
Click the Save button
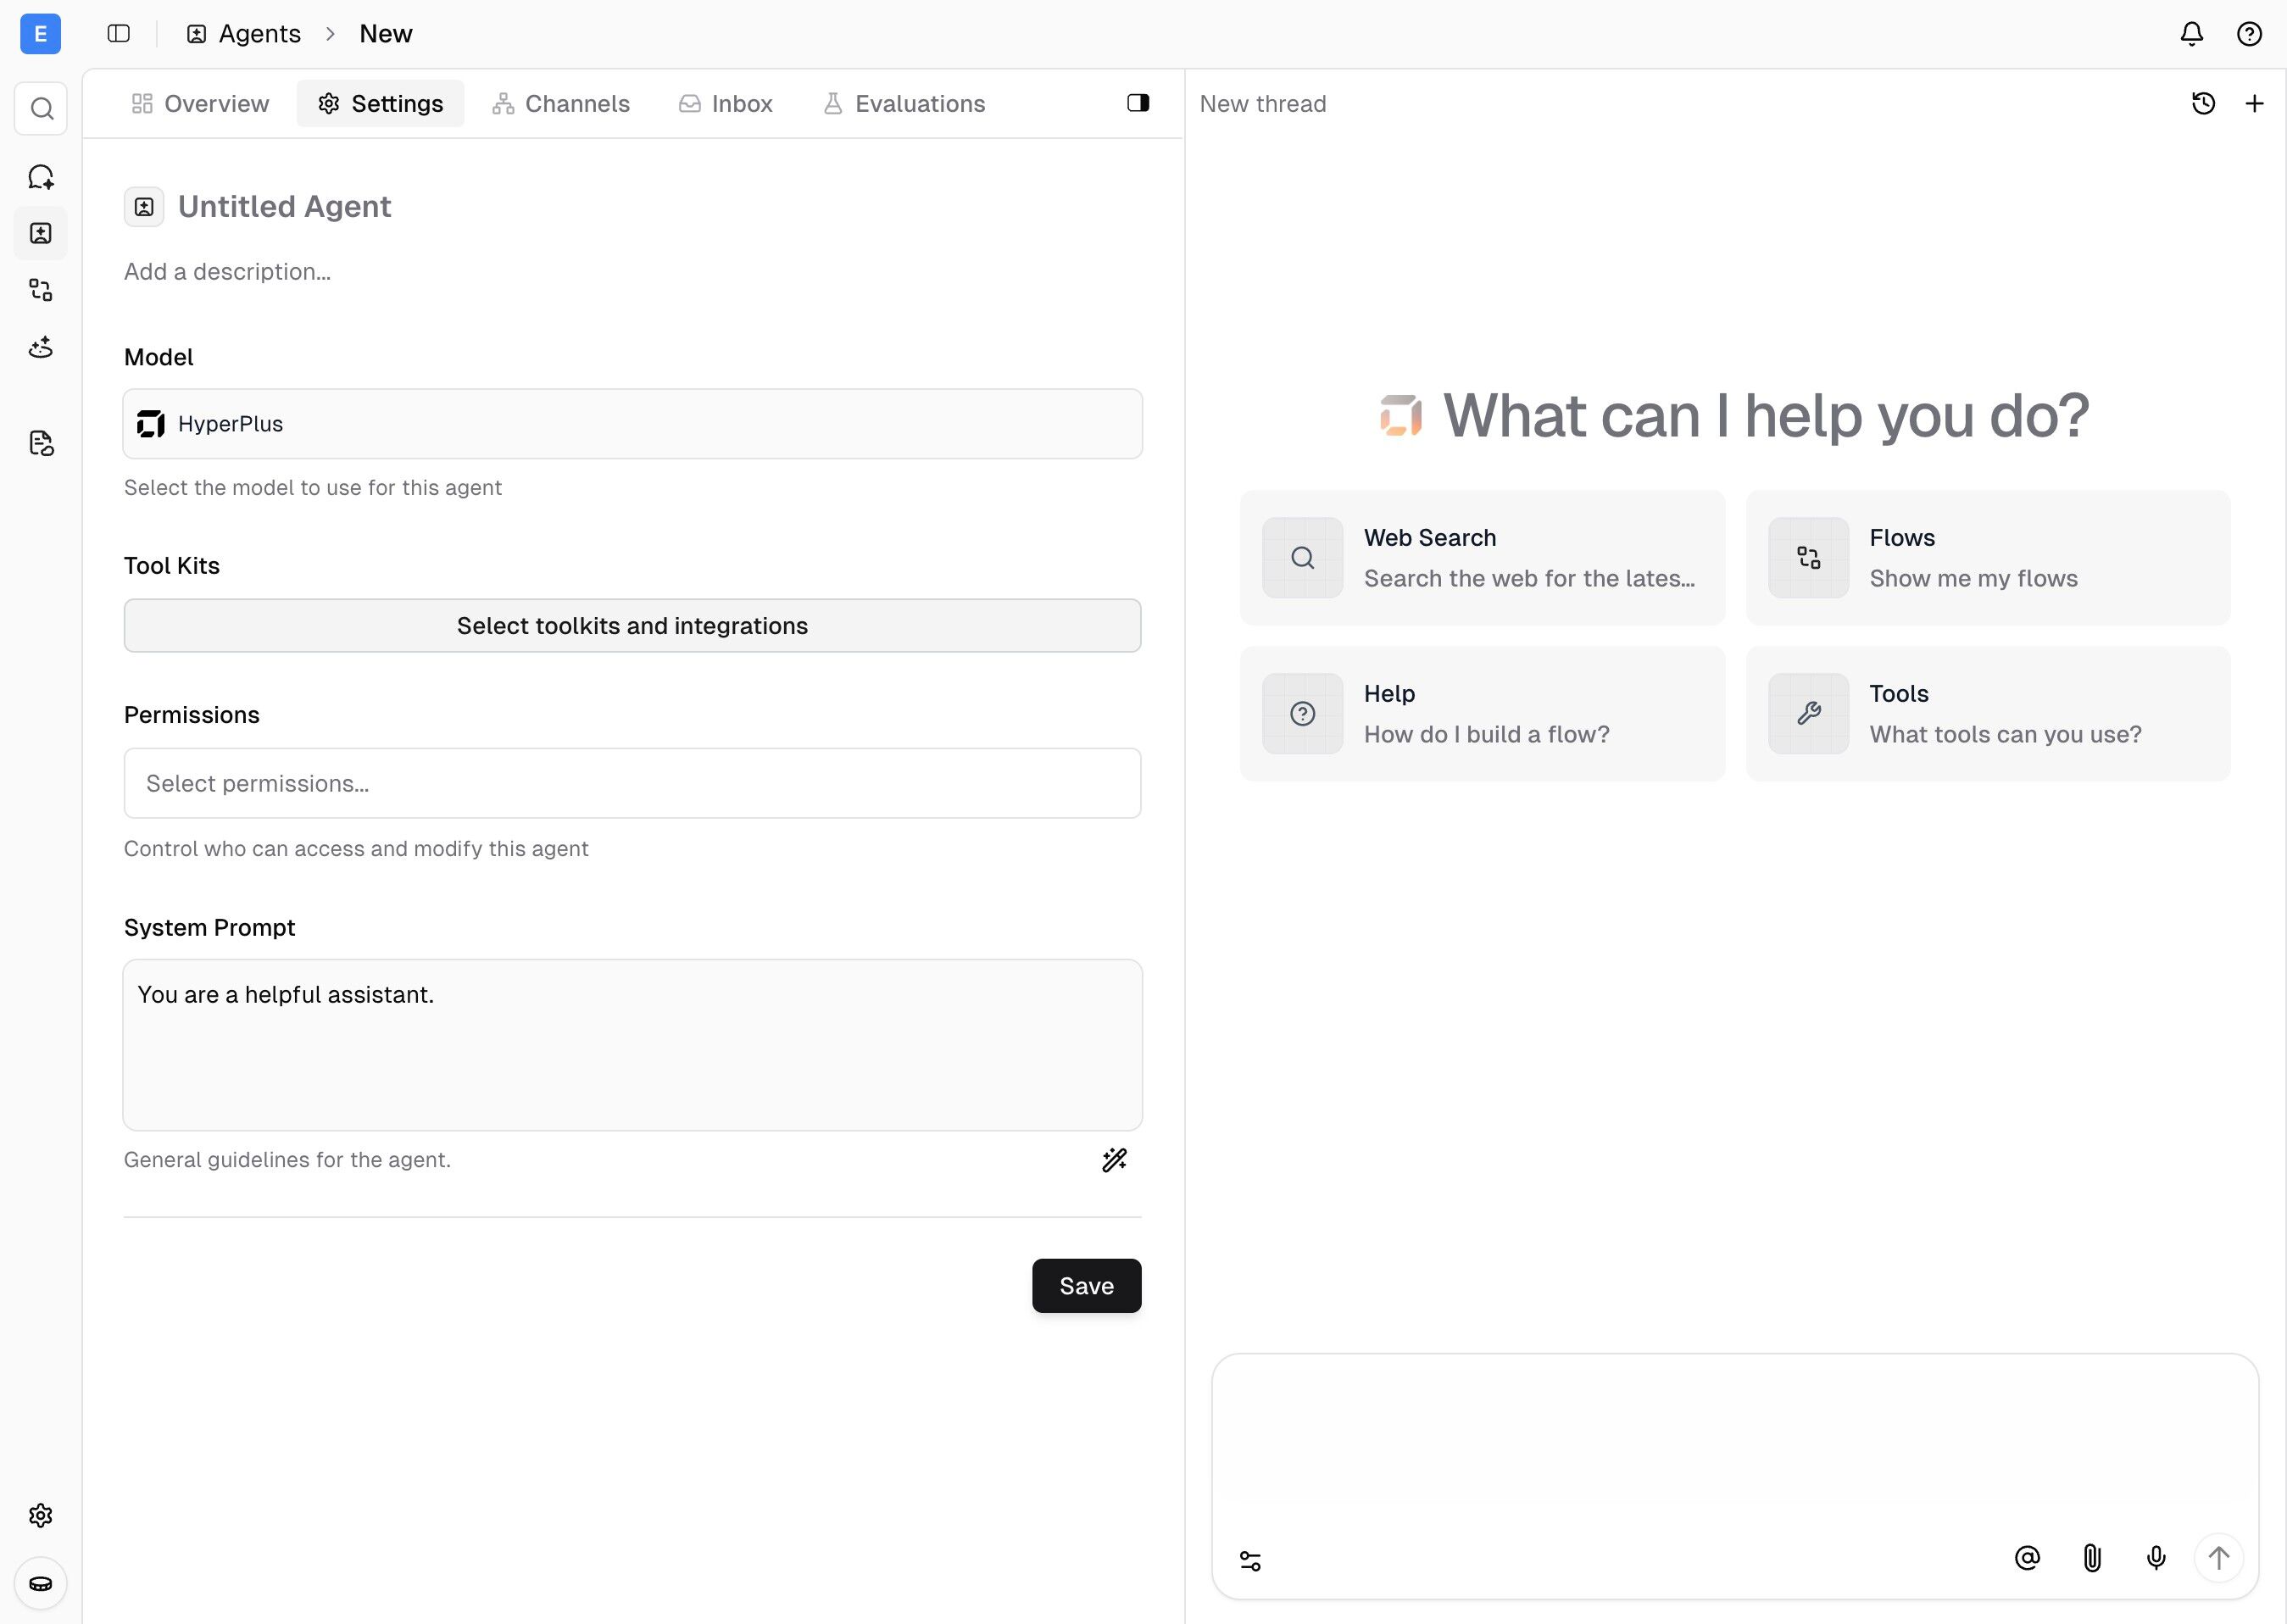[1086, 1286]
